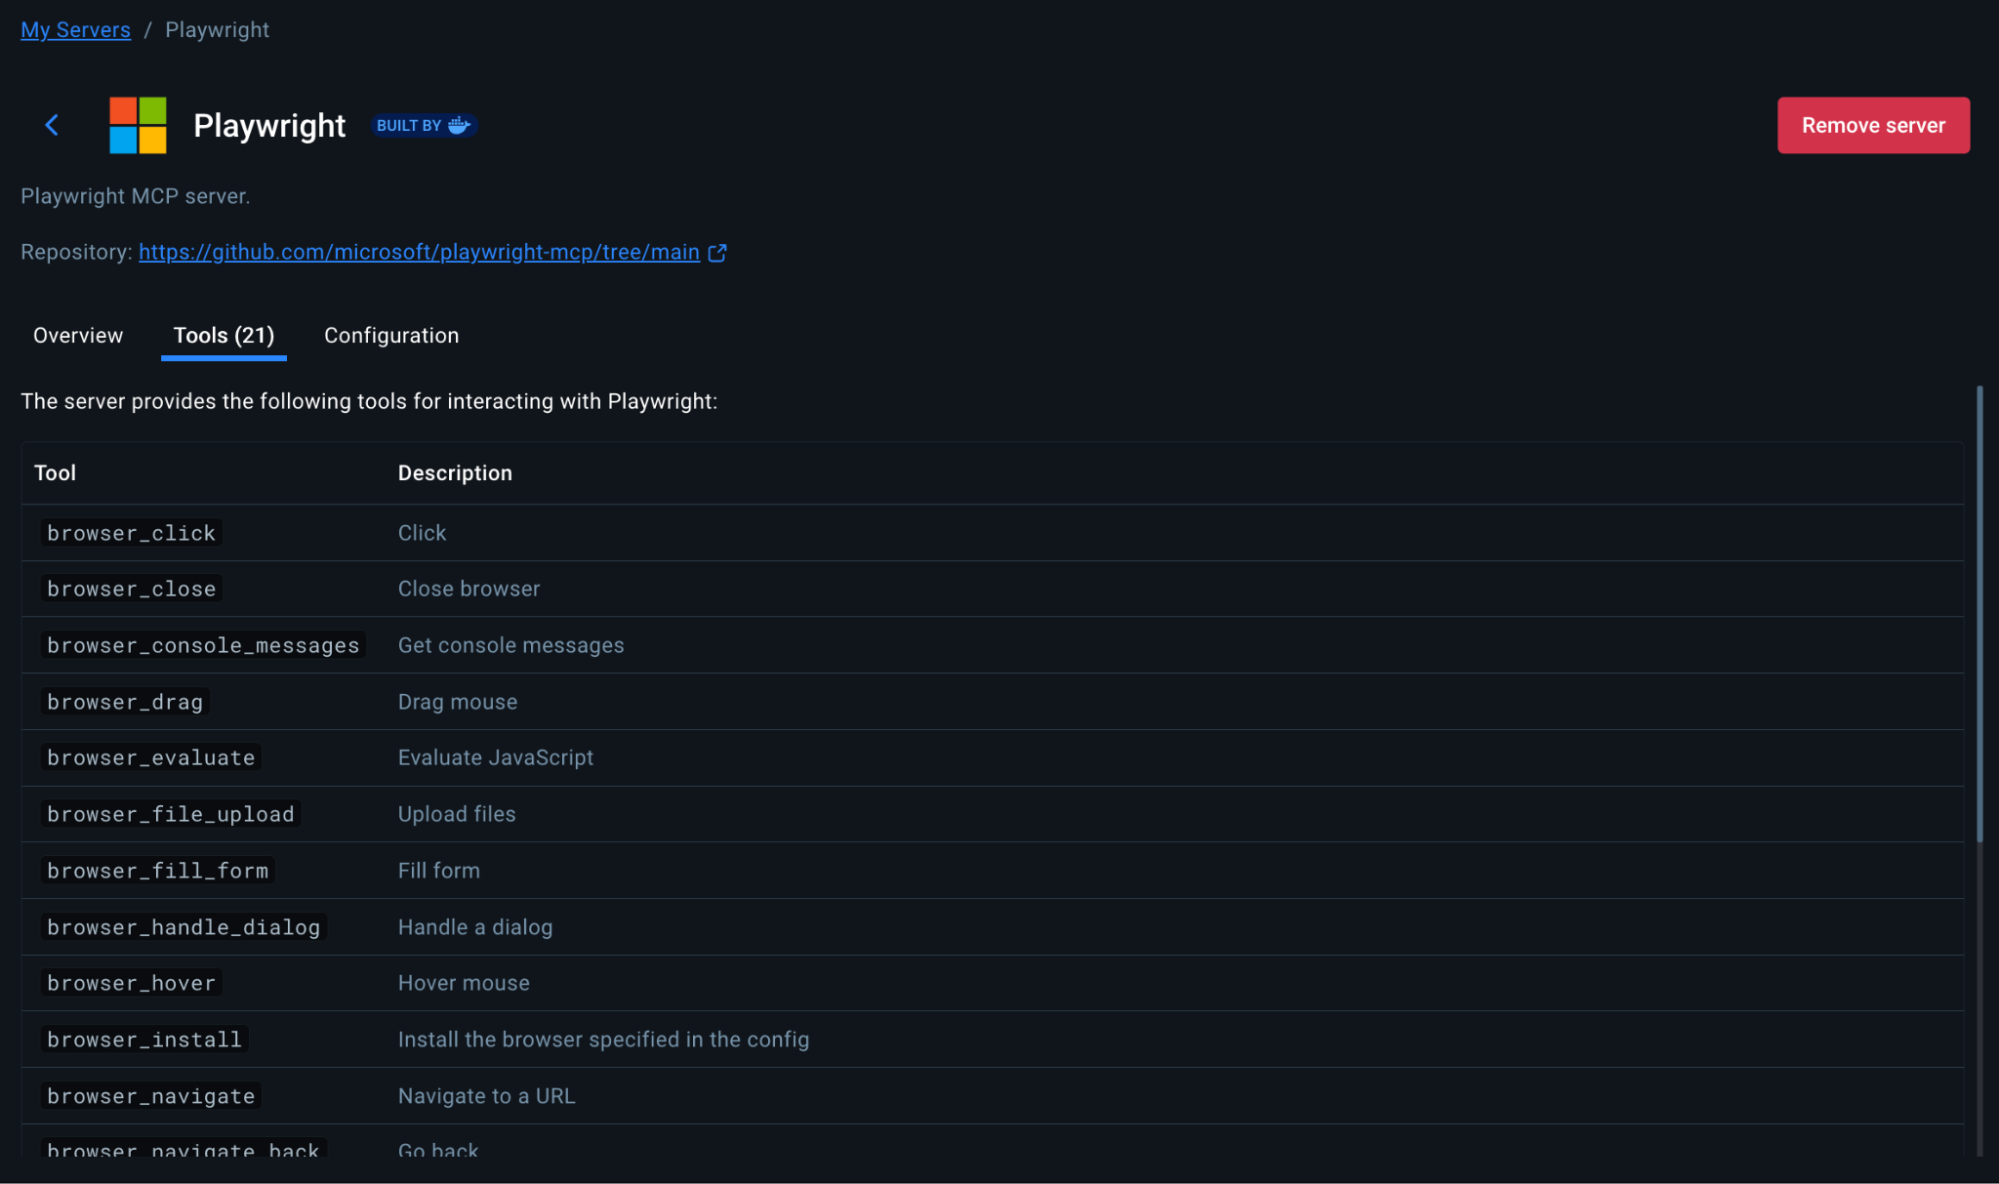Image resolution: width=1999 pixels, height=1184 pixels.
Task: Click the browser_click tool name
Action: 131,533
